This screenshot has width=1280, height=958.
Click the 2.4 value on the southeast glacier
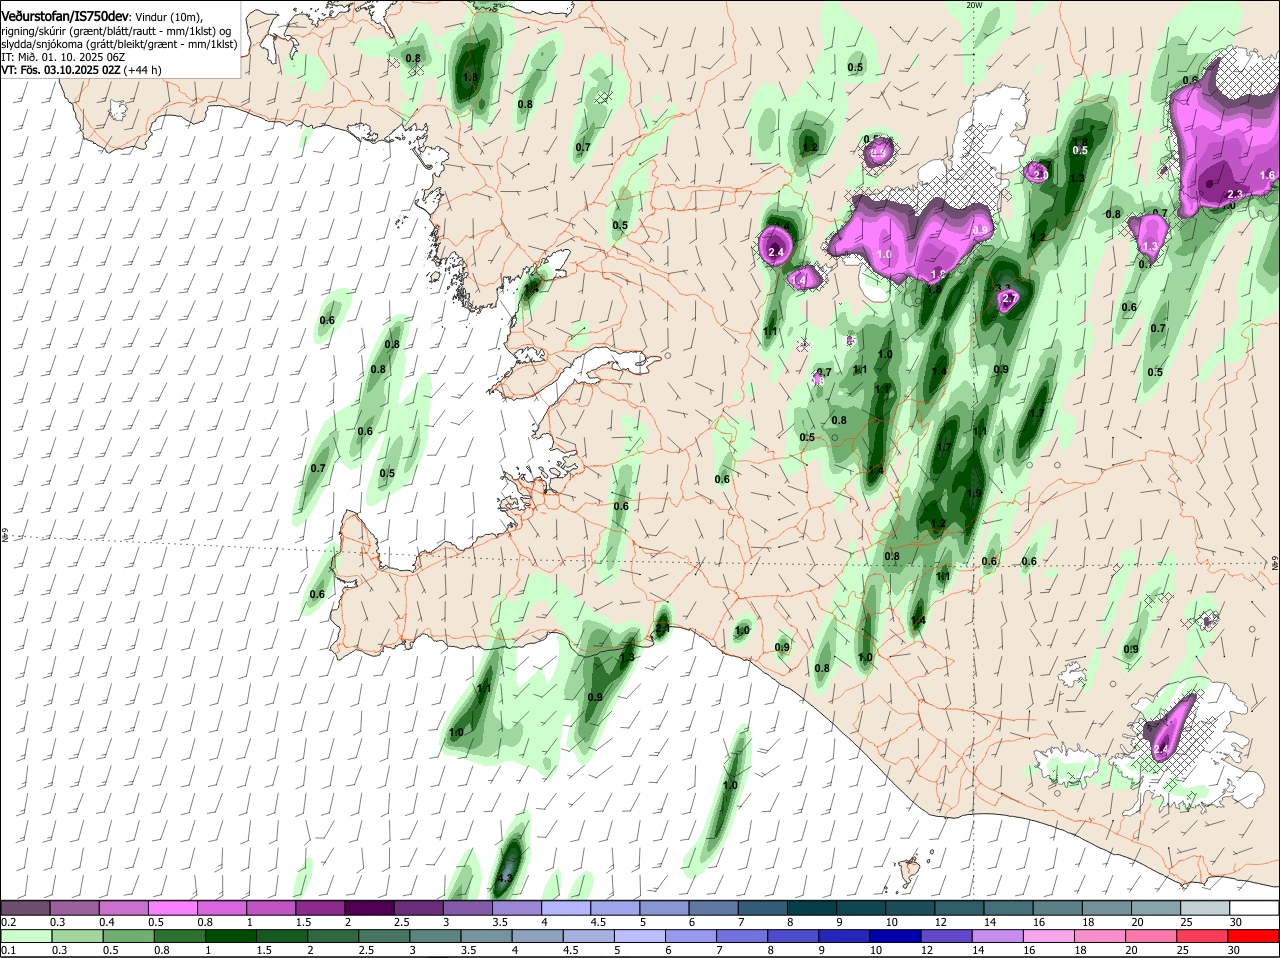[x=1160, y=748]
